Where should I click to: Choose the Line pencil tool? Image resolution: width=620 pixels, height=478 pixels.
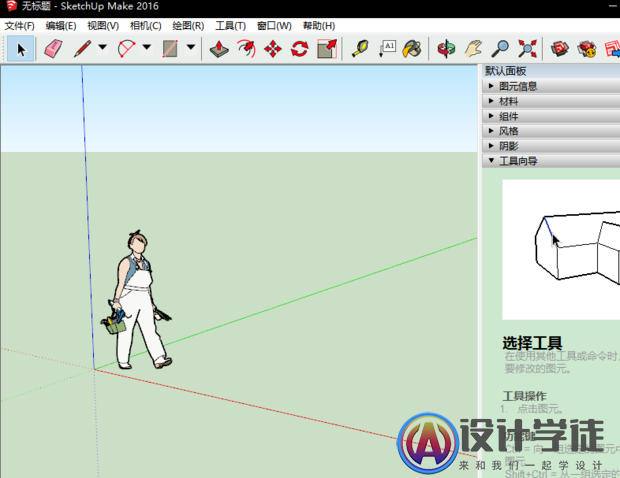tap(83, 49)
